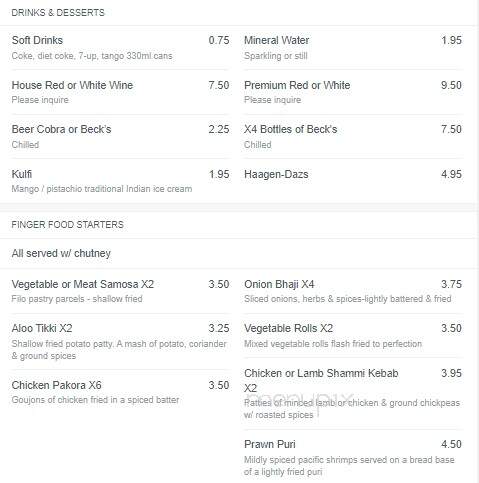Click the 0.75 price for Soft Drinks

(x=219, y=40)
